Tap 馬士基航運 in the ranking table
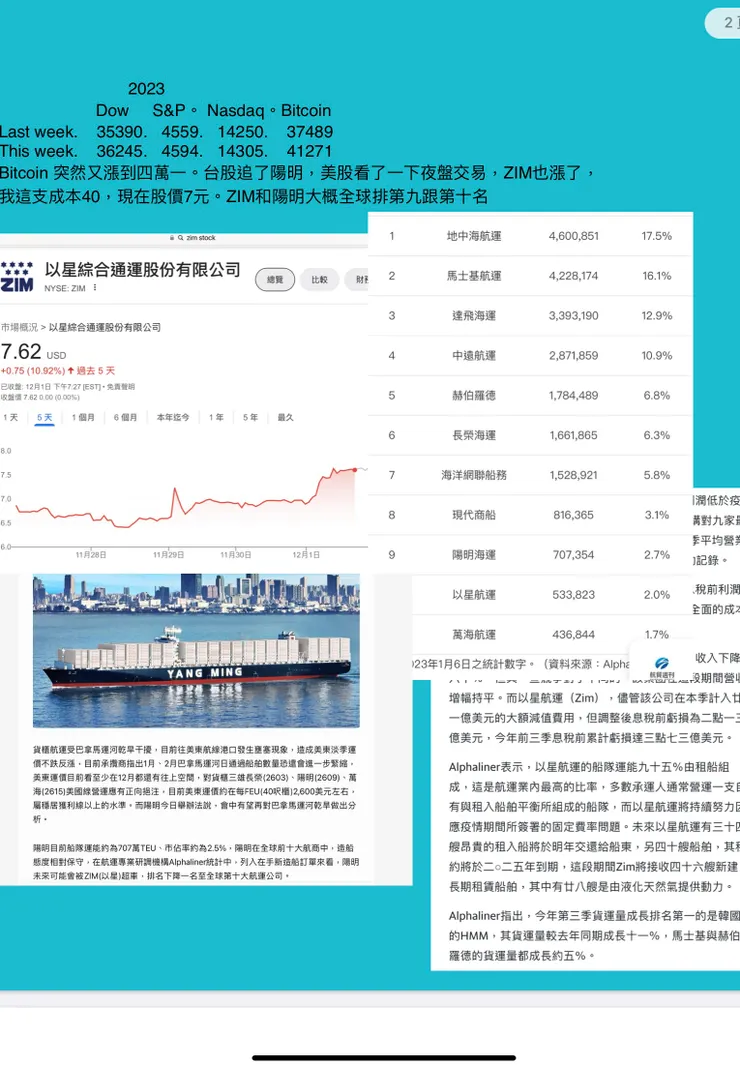 [x=474, y=276]
